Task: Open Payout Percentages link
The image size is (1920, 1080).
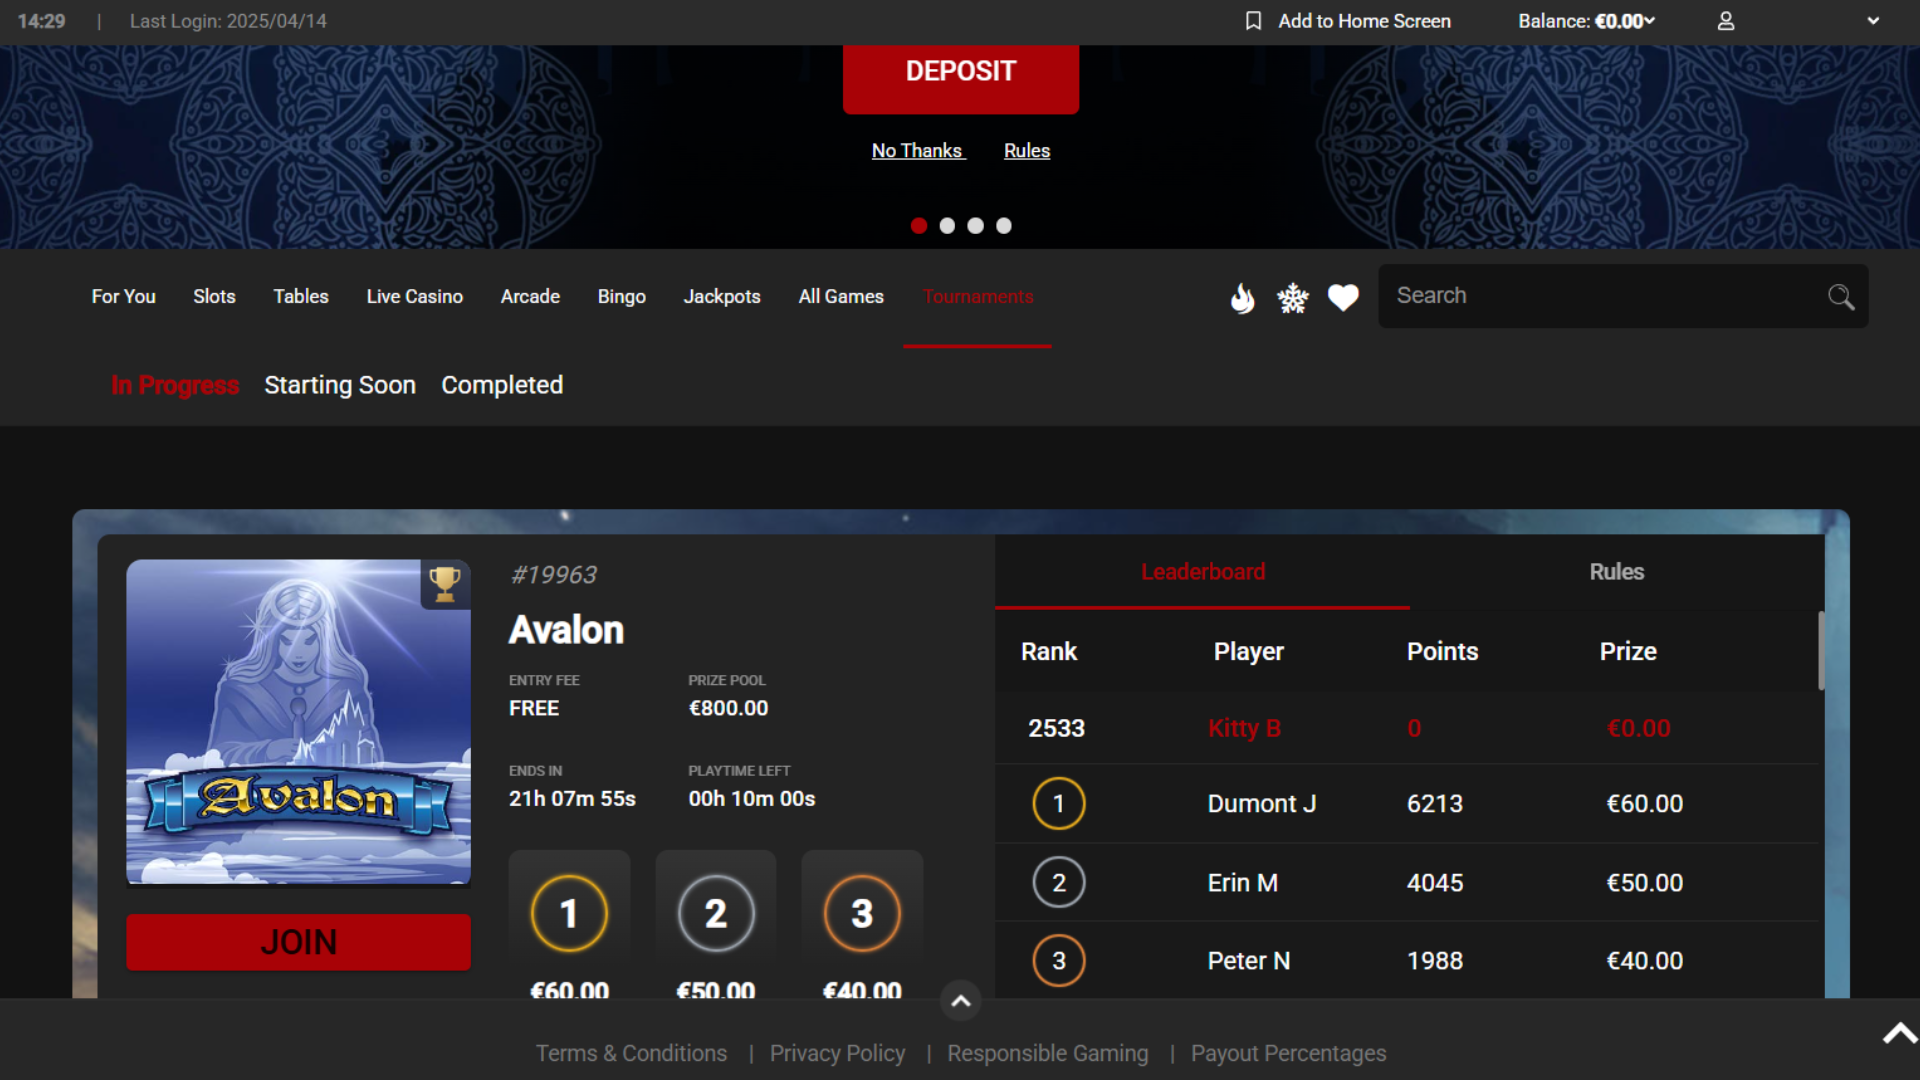Action: (x=1288, y=1053)
